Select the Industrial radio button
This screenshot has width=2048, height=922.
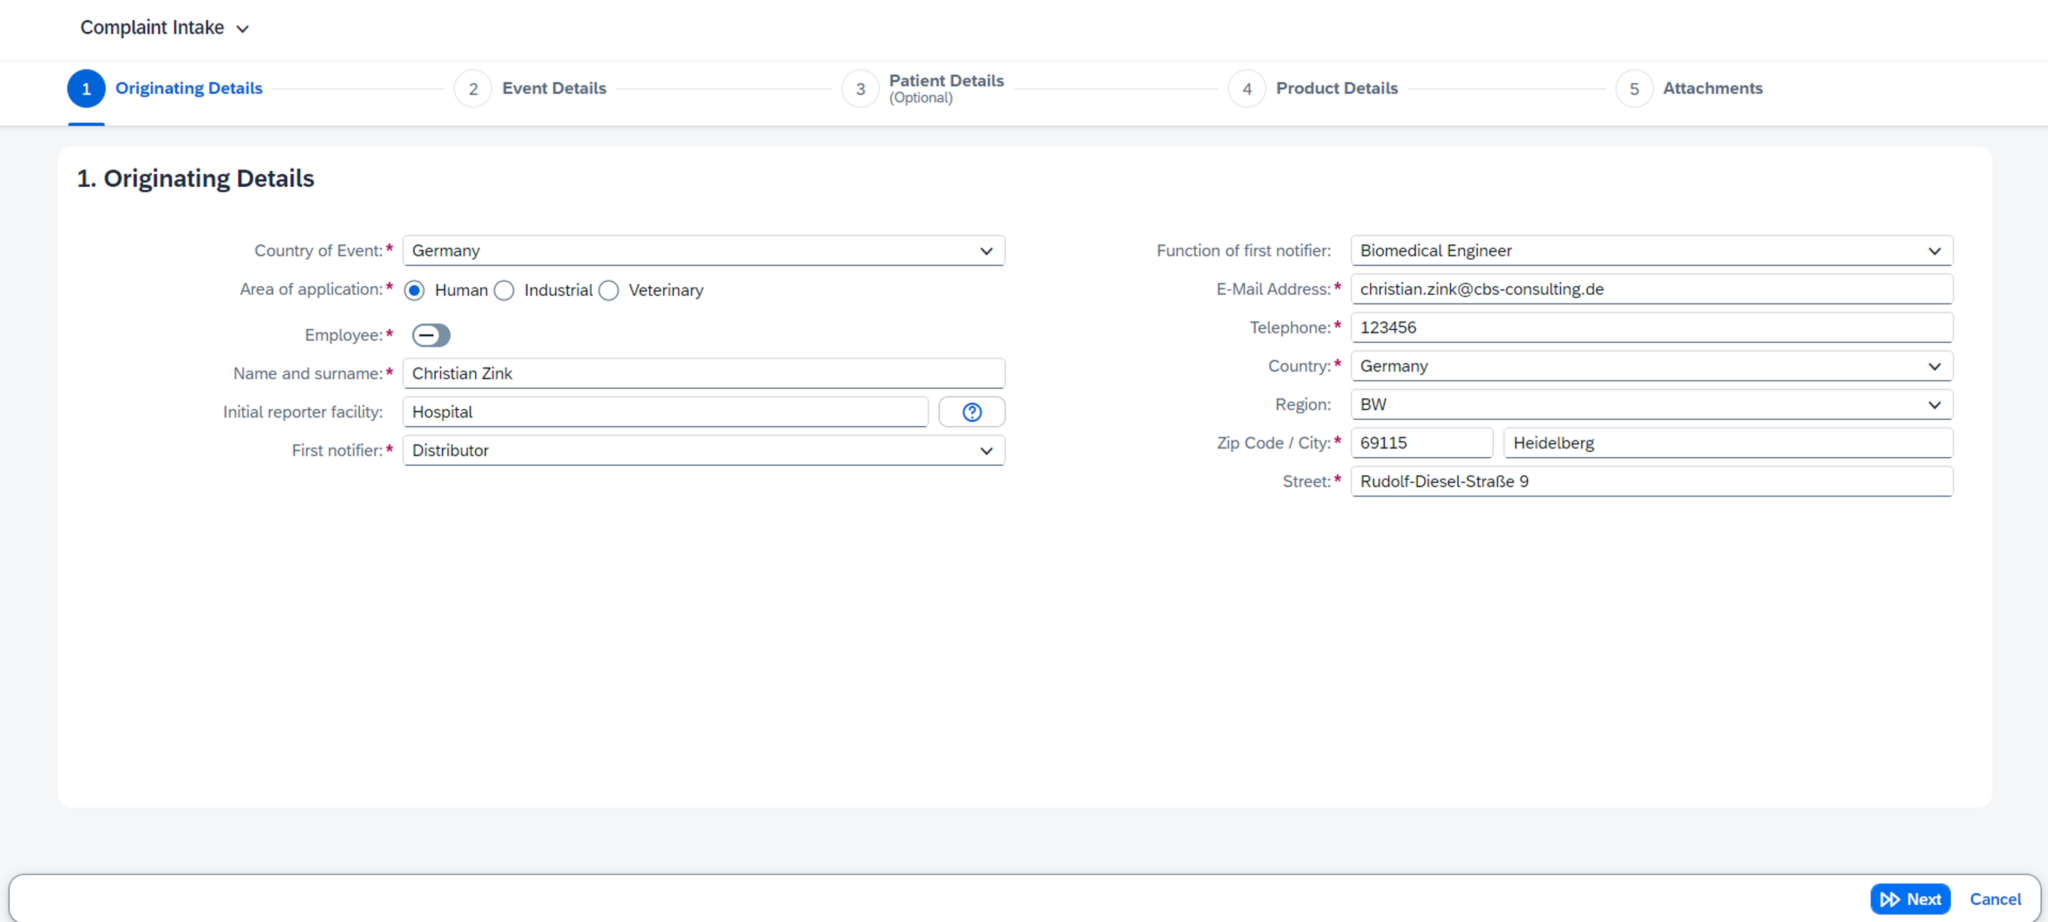[x=504, y=290]
